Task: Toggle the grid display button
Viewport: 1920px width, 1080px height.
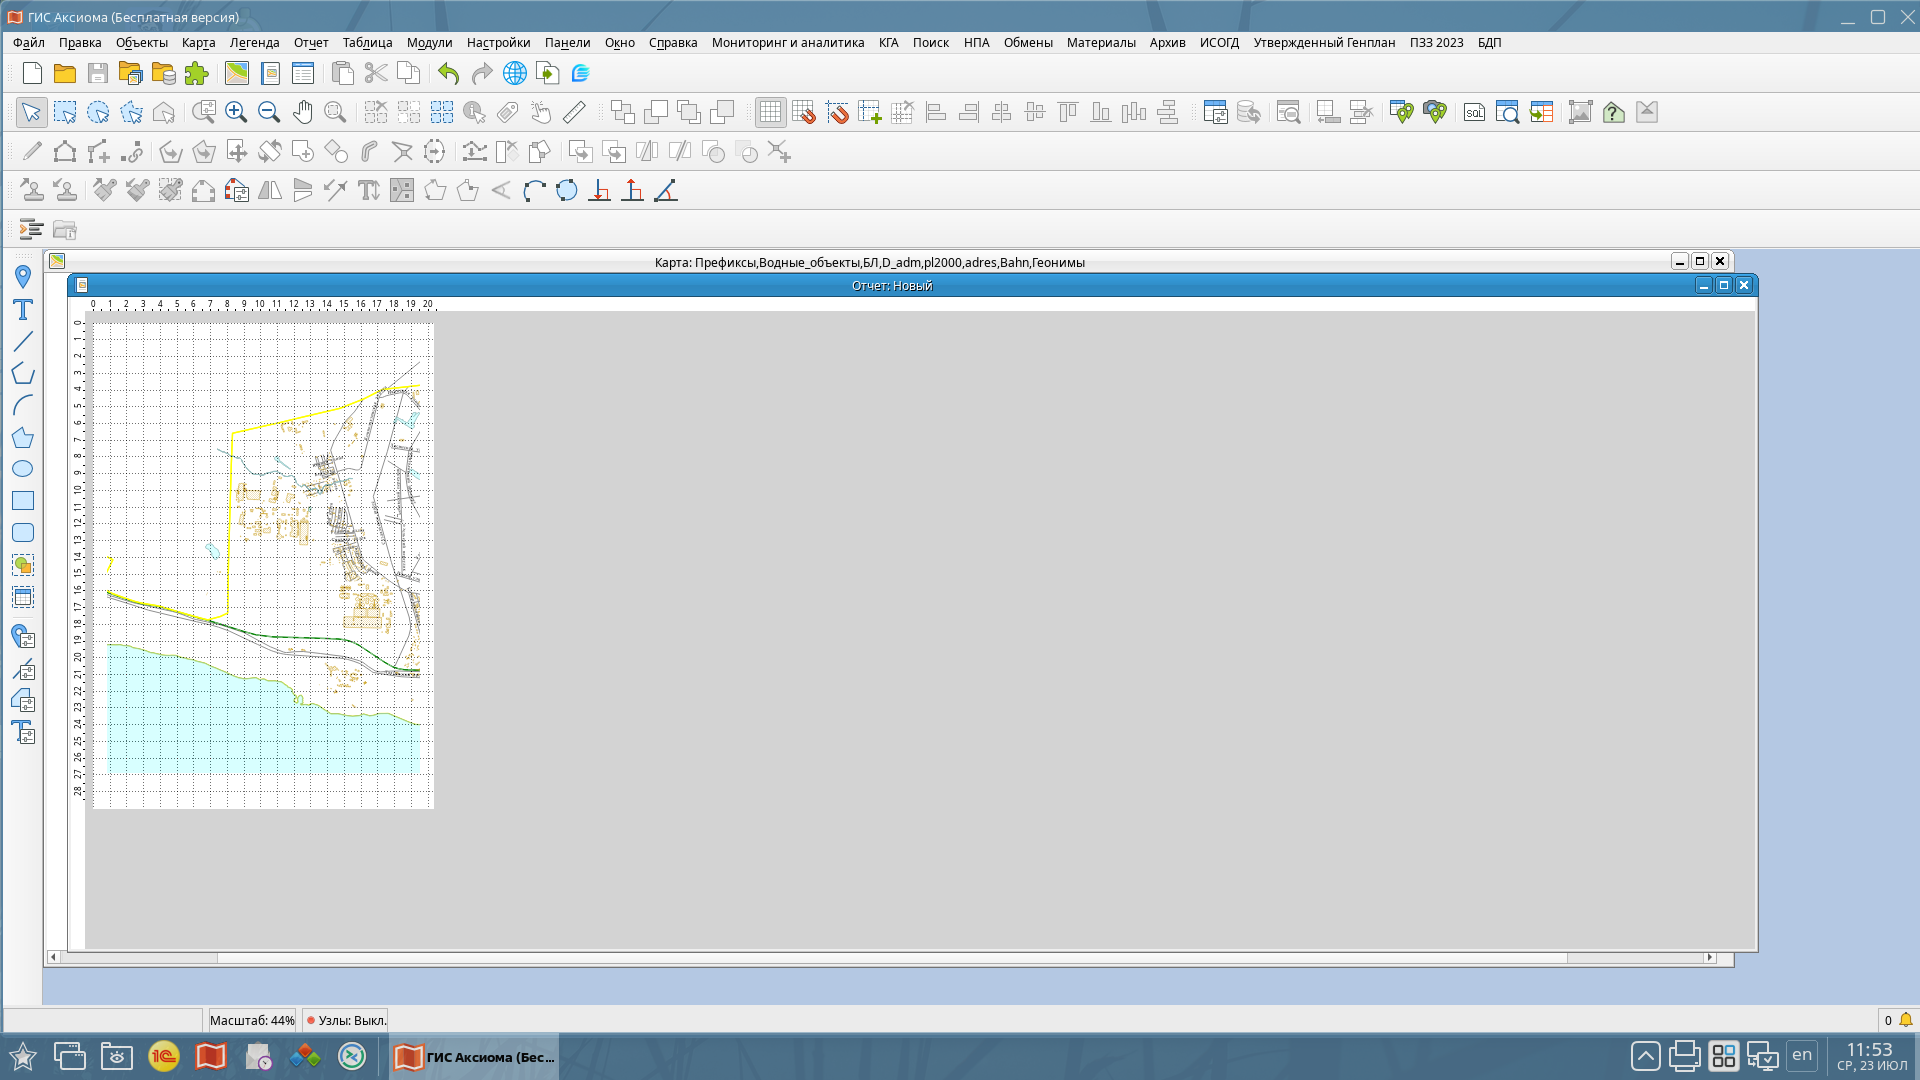Action: (770, 112)
